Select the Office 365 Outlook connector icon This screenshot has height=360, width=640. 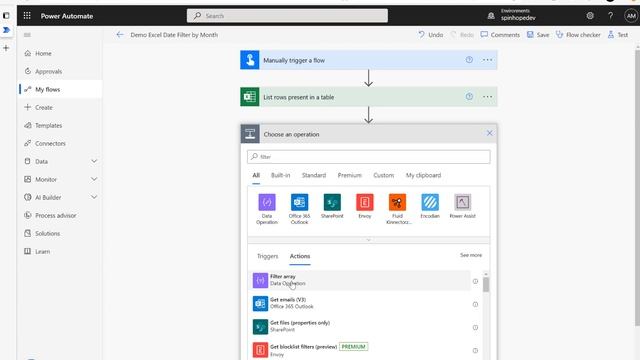point(300,202)
